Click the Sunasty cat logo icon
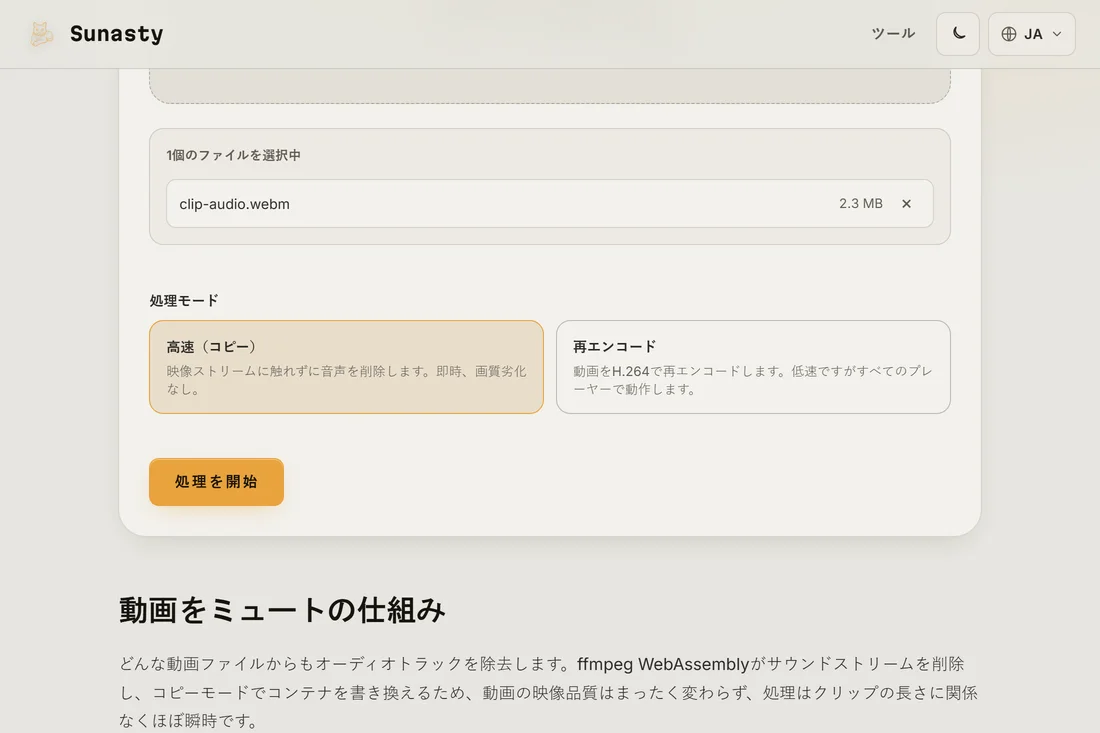Viewport: 1100px width, 733px height. 41,34
